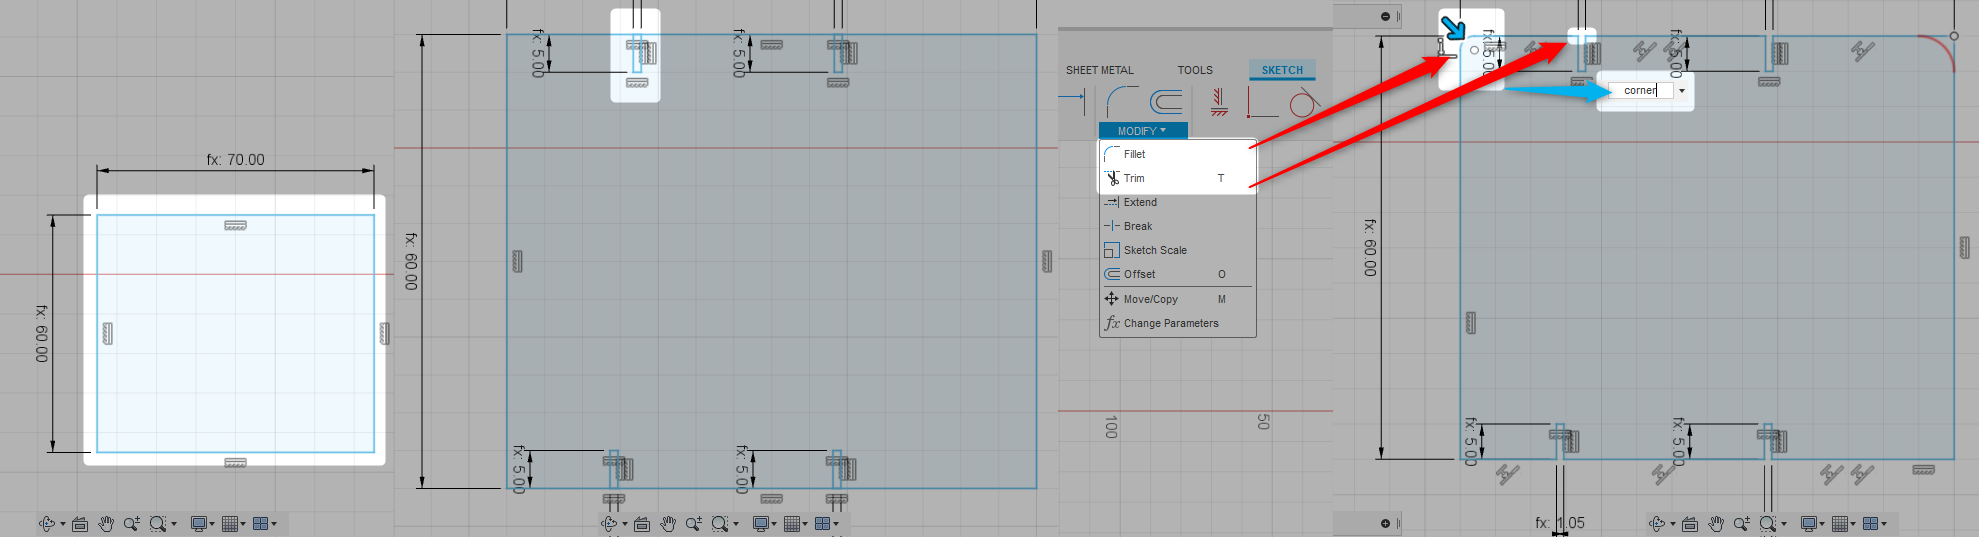
Task: Select Pan hand icon in second panel
Action: click(x=668, y=523)
